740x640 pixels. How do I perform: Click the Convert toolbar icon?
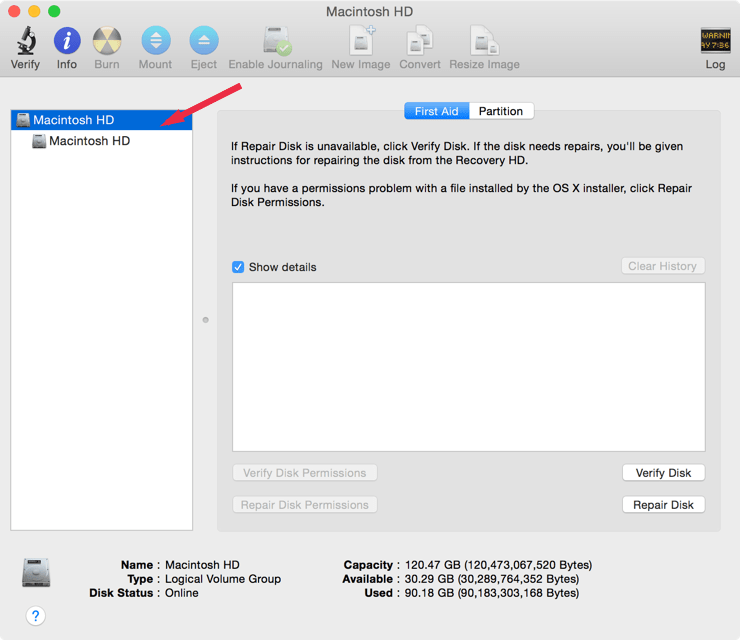tap(420, 41)
